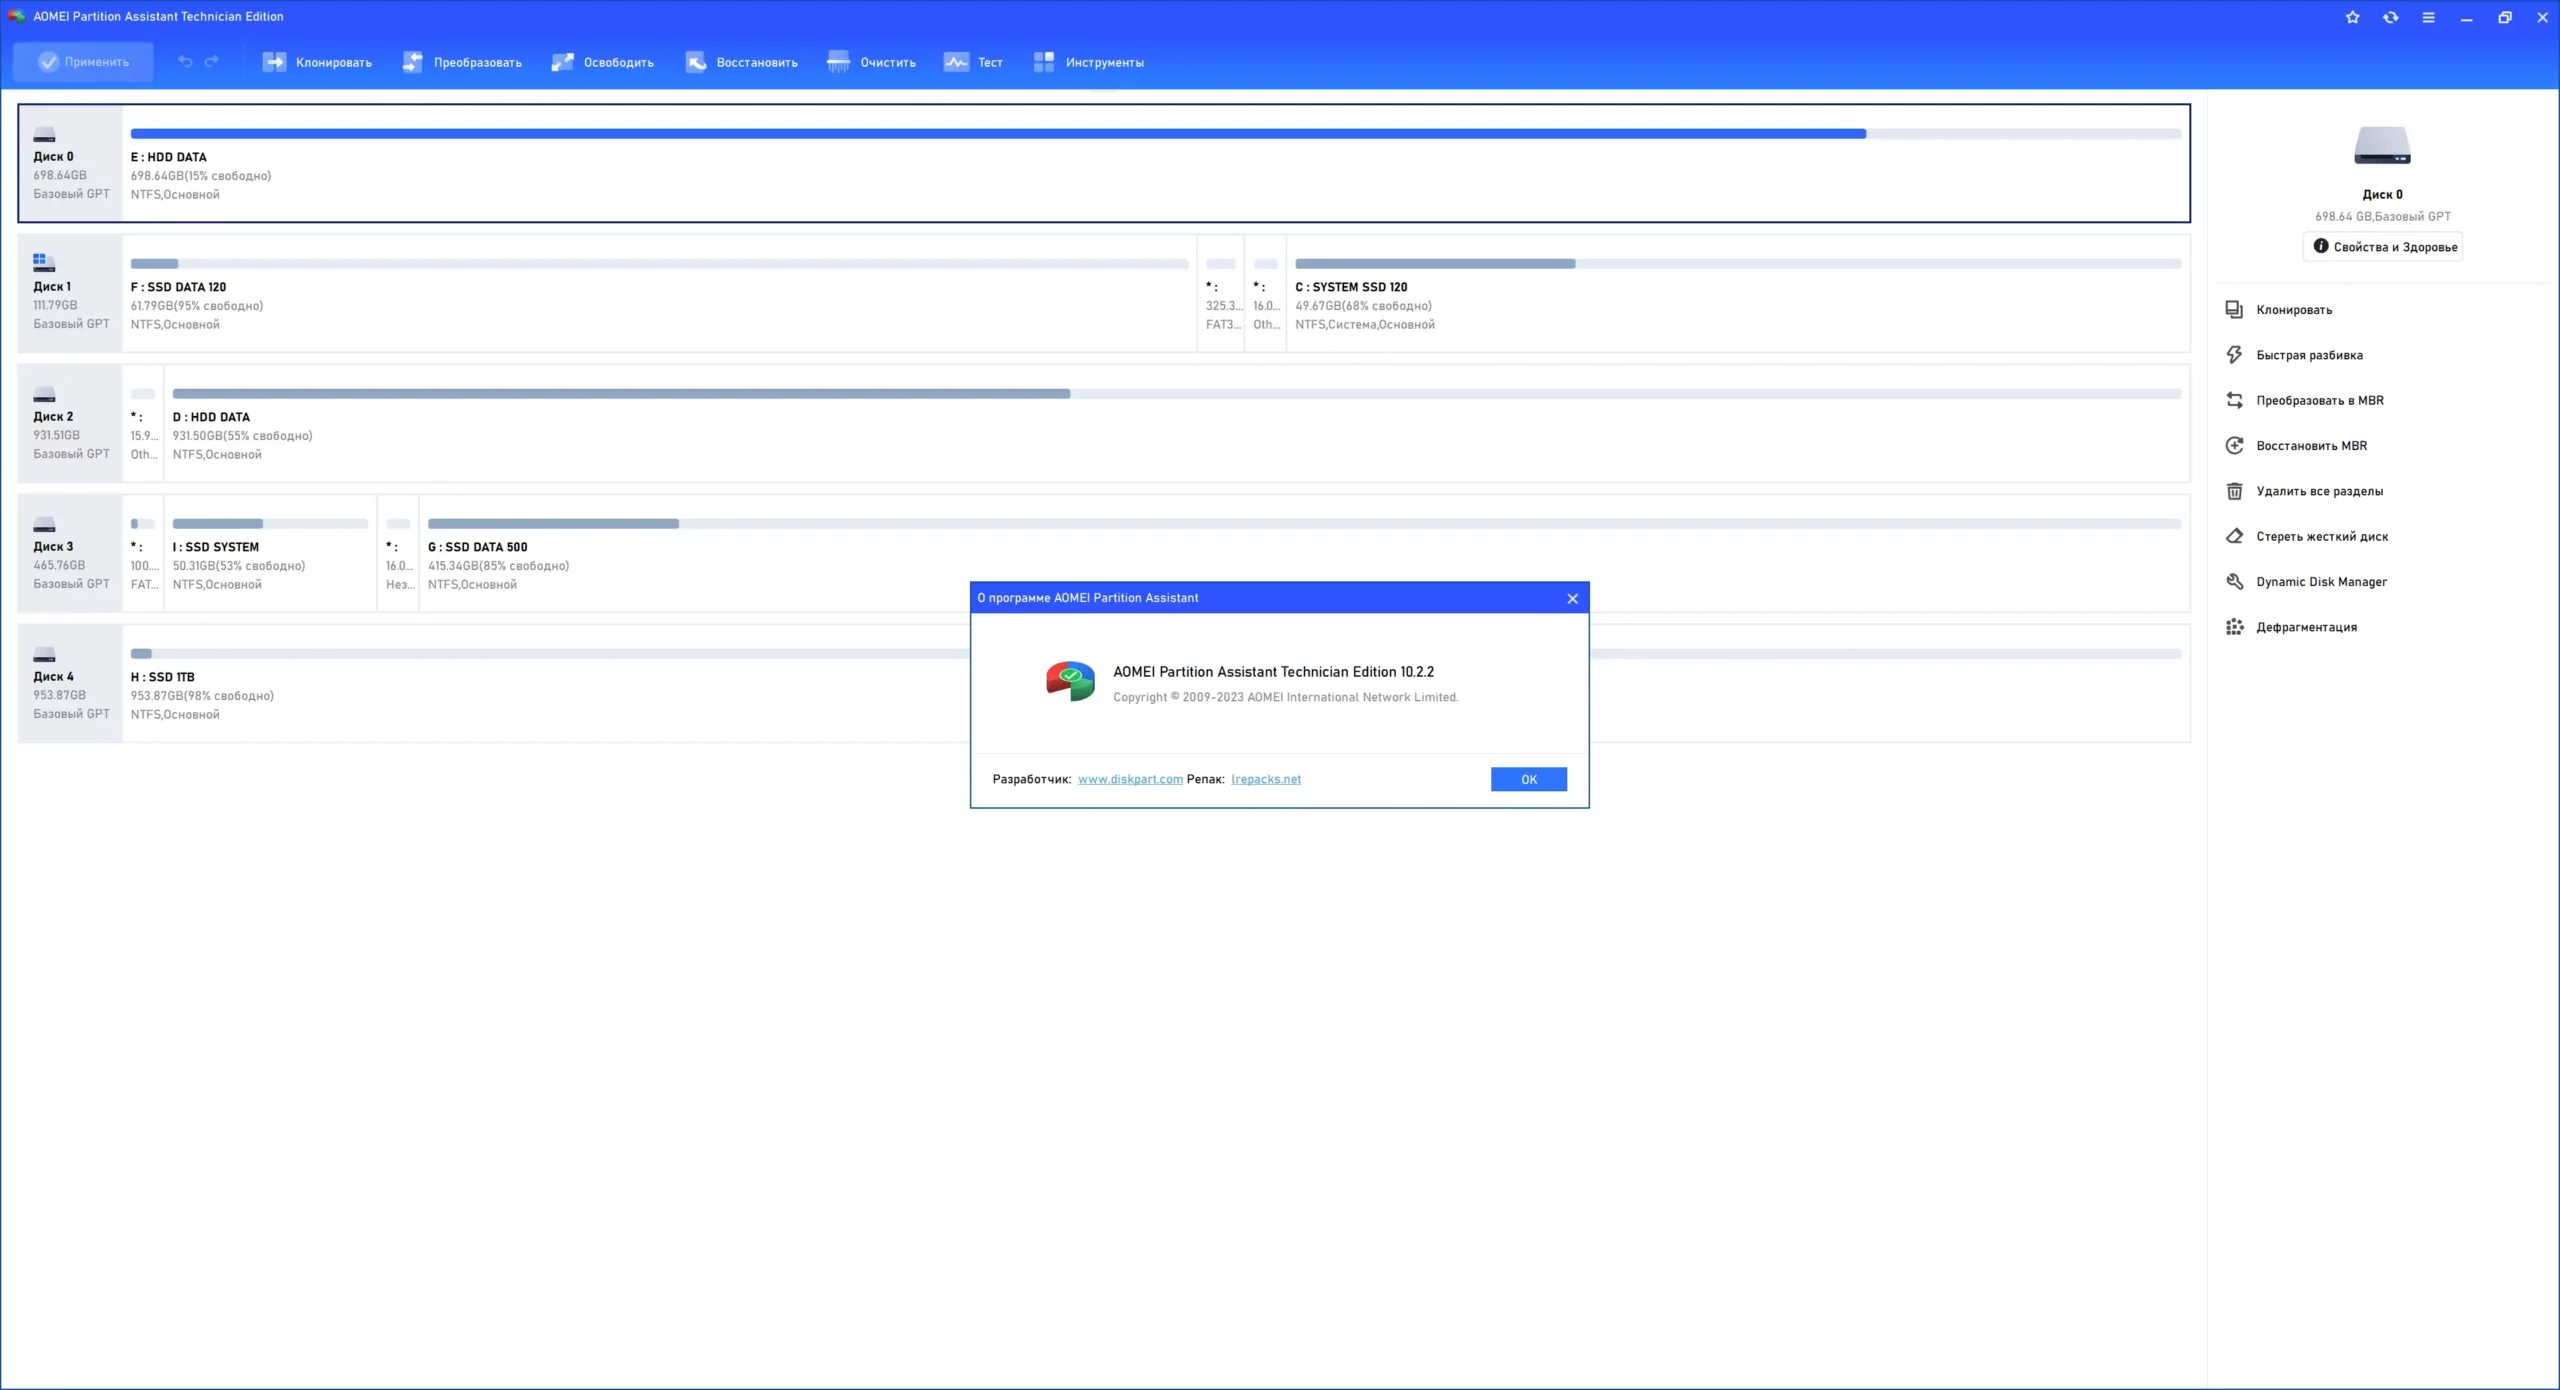Select Convert to MBR in sidebar

[x=2319, y=400]
